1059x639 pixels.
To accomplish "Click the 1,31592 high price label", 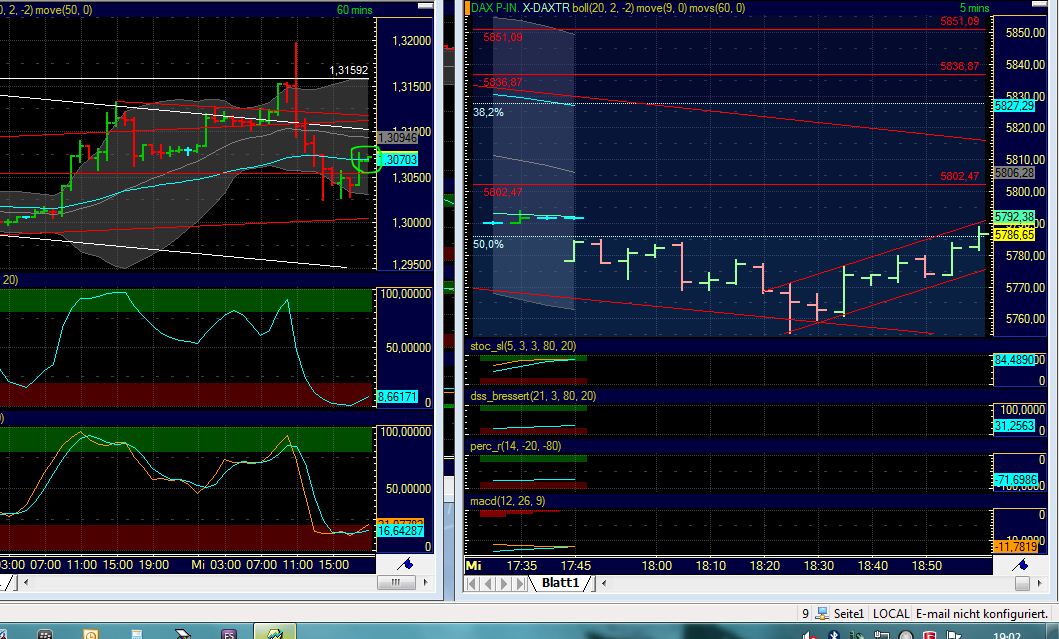I will [x=348, y=70].
